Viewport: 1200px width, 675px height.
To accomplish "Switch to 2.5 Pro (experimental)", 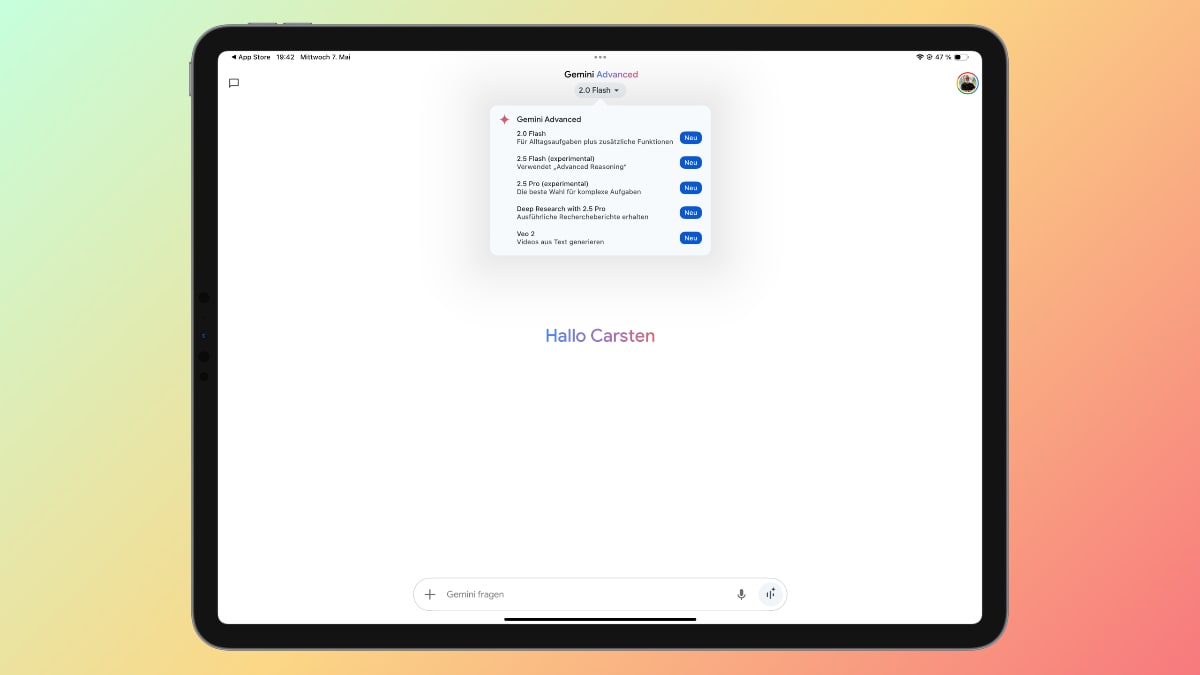I will click(x=579, y=187).
